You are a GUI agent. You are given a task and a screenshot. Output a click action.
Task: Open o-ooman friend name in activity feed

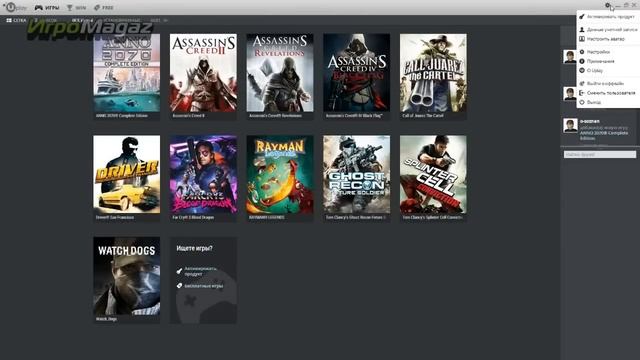[x=590, y=121]
